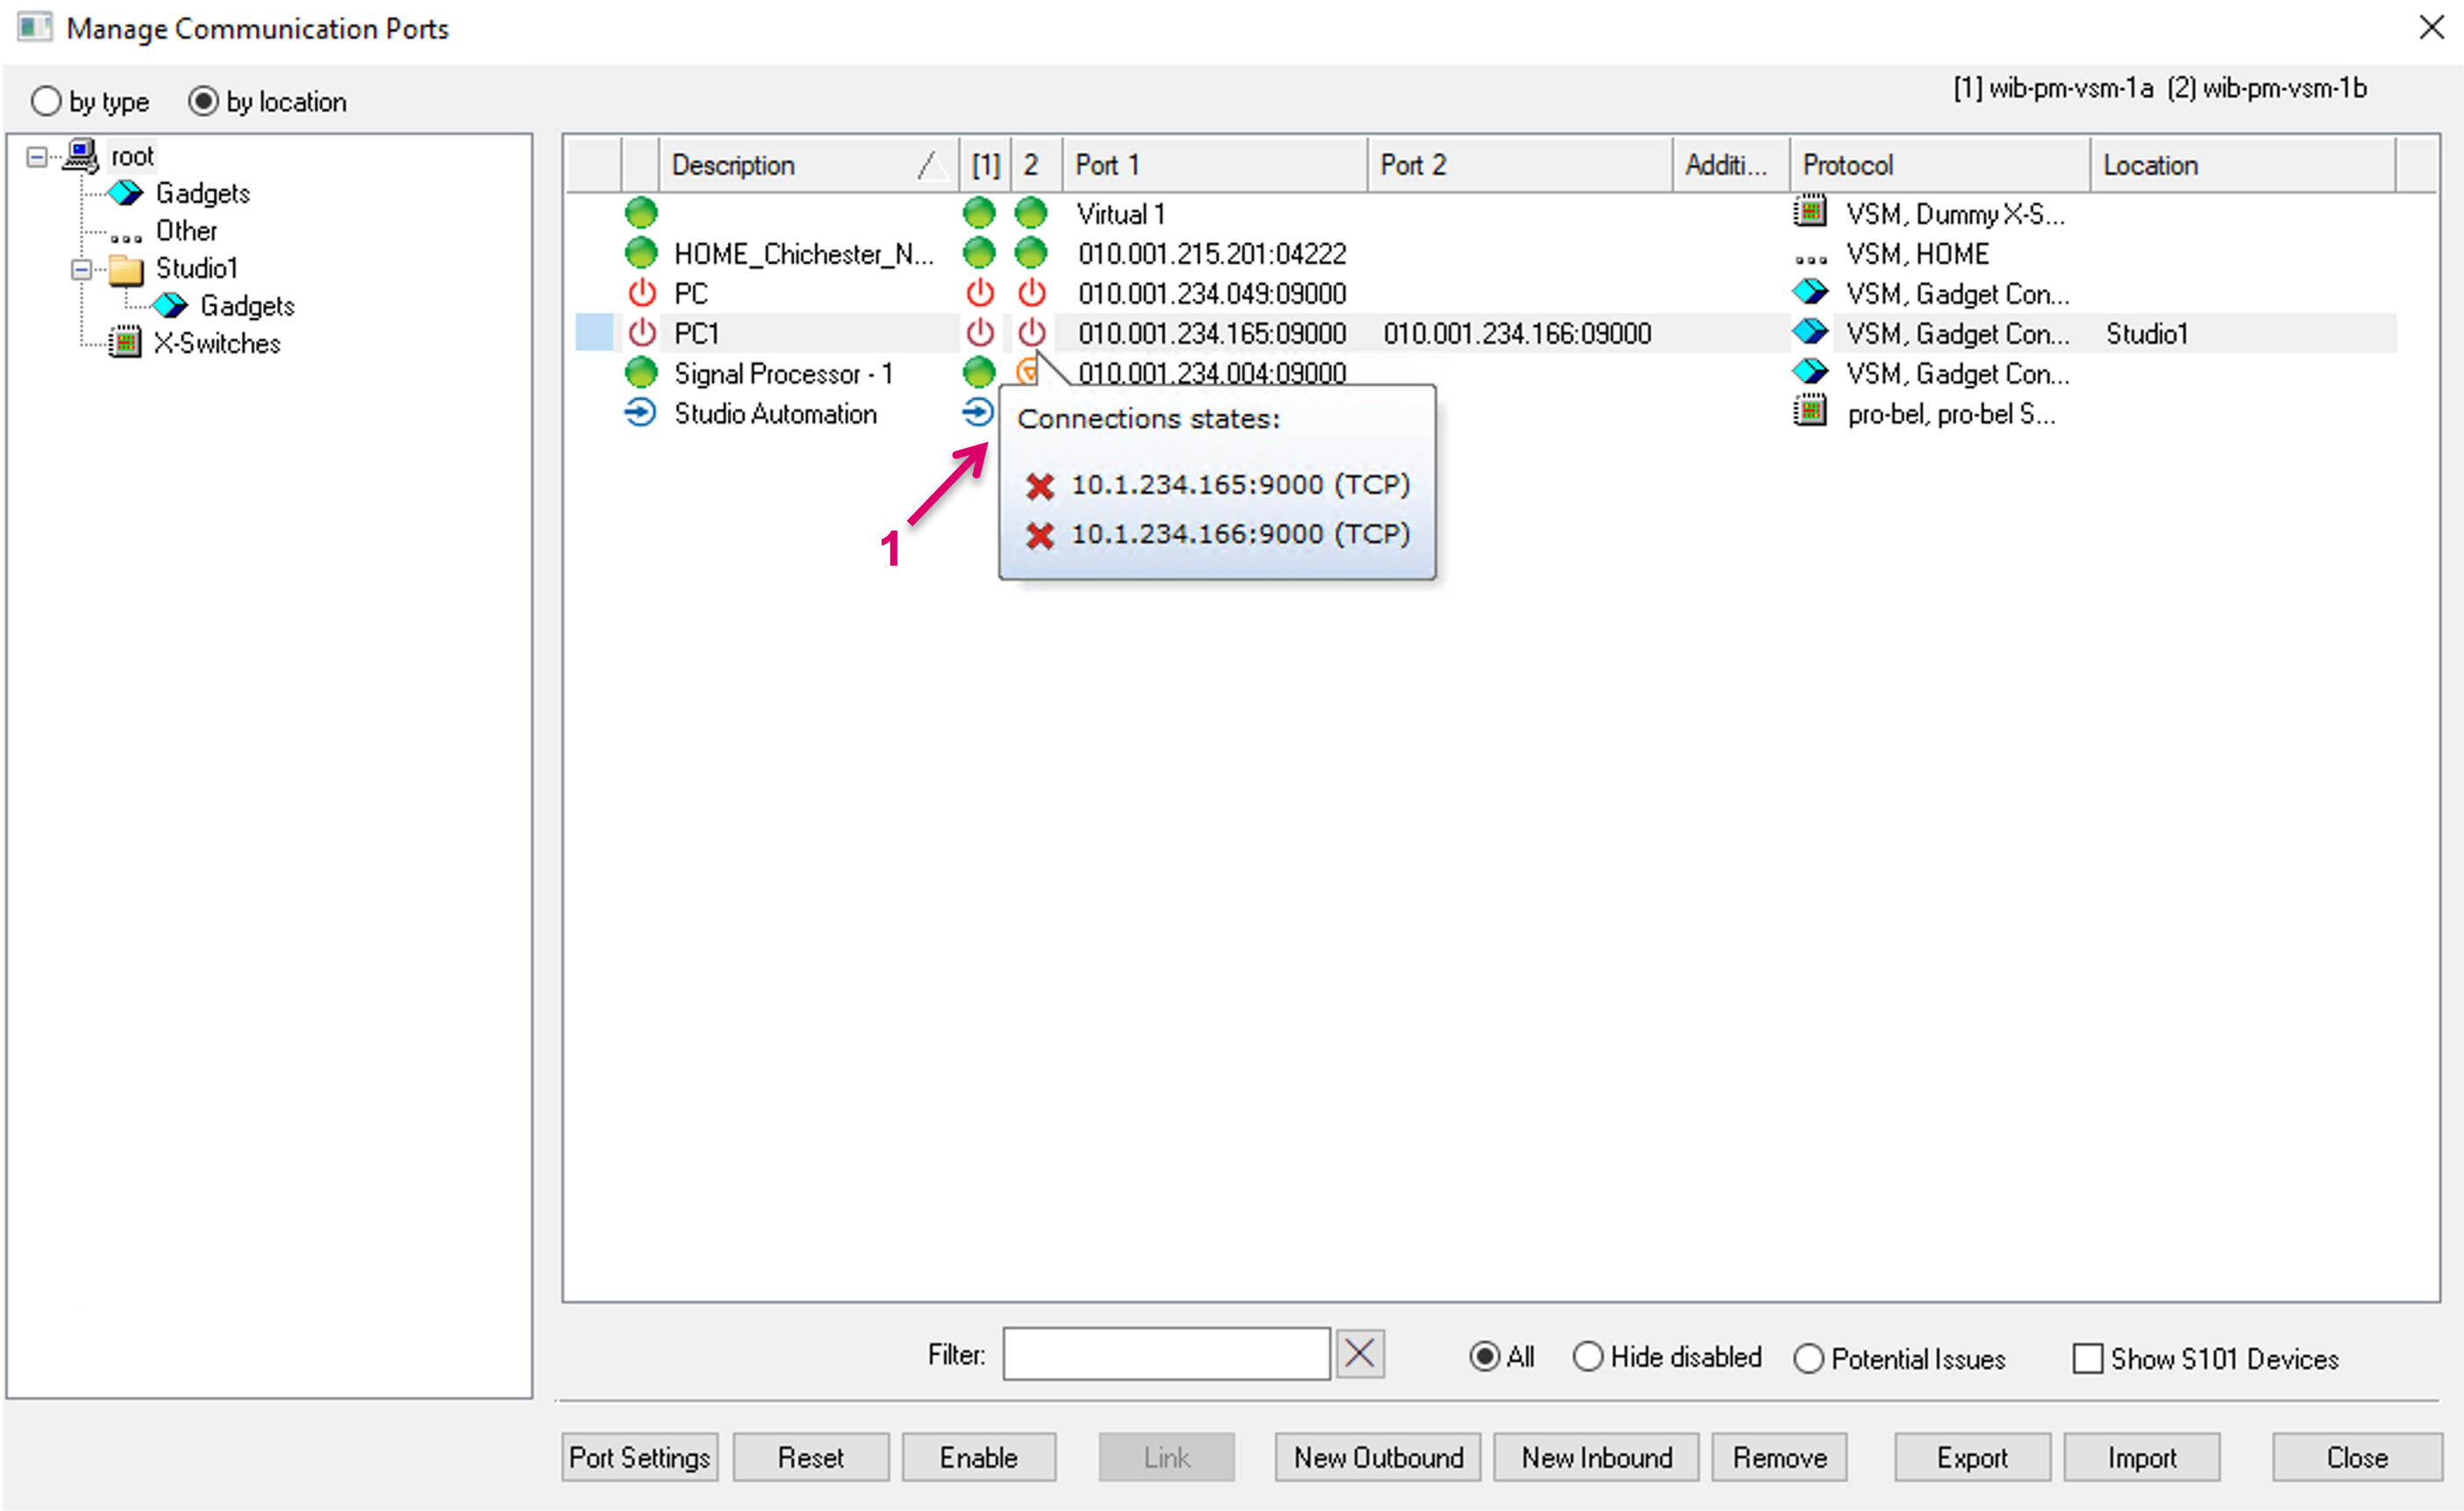Click green status icon for Signal Processor - 1

641,373
